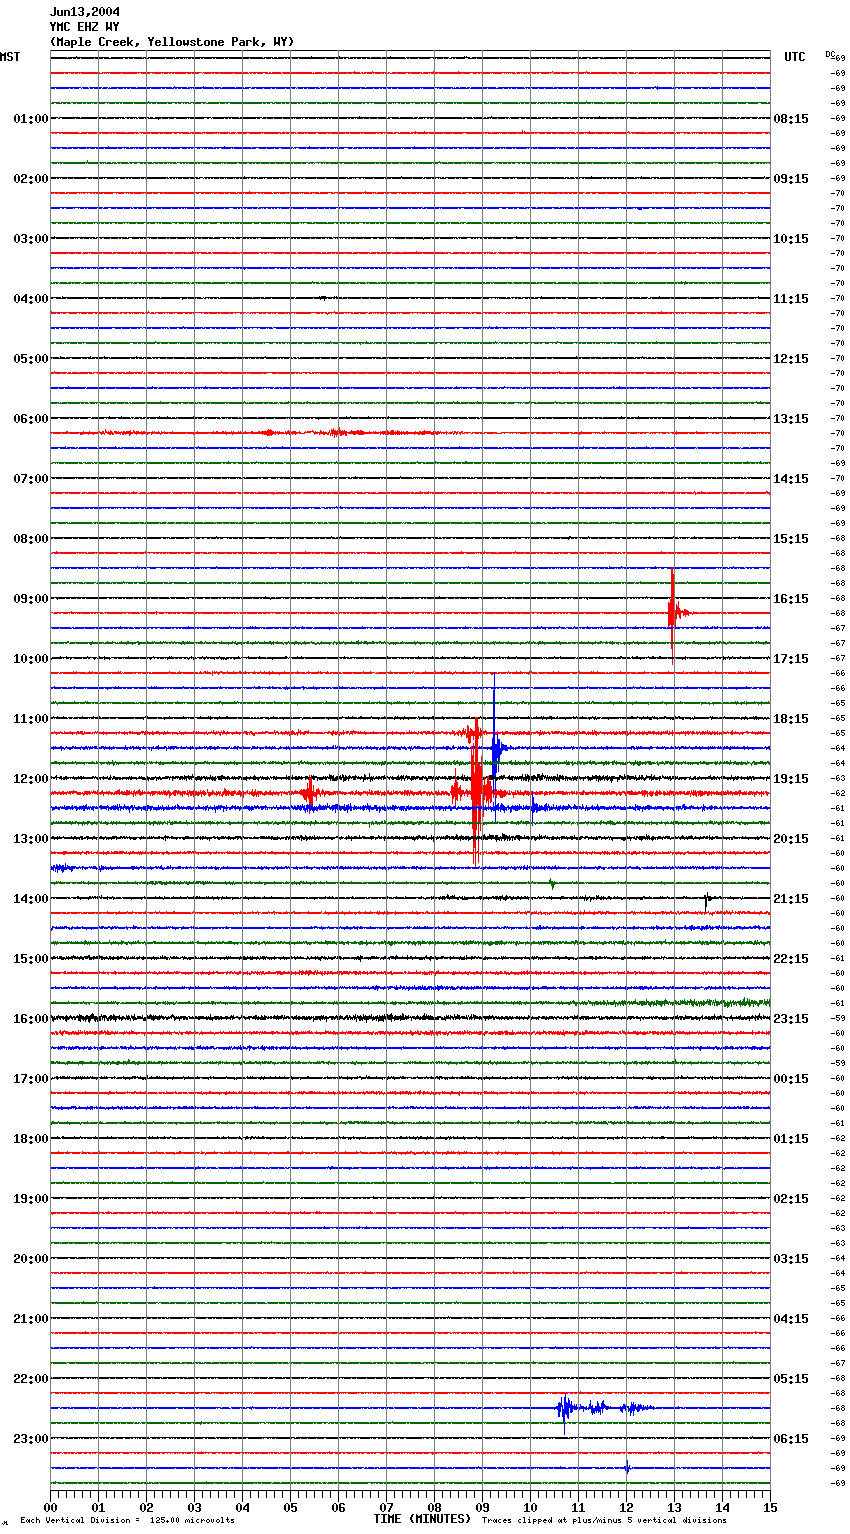Select the 03:00 MST time label

pos(31,239)
